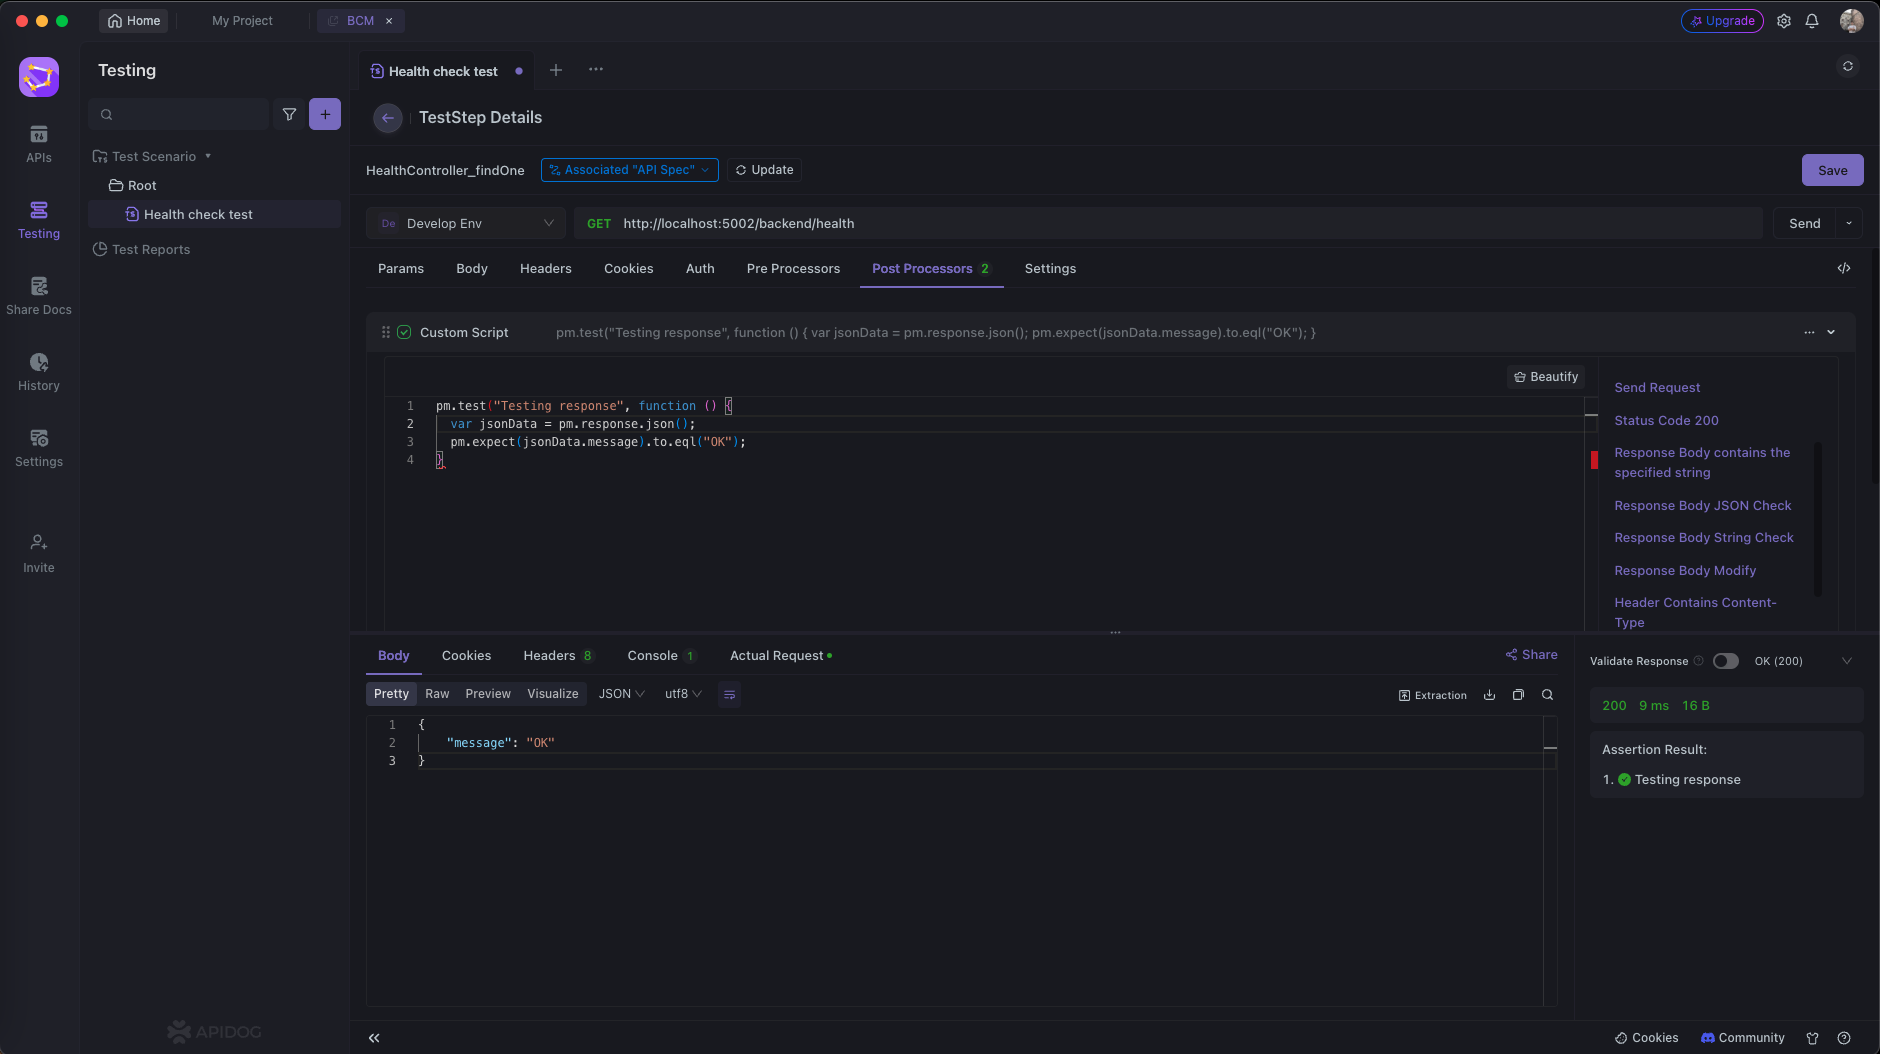The image size is (1880, 1054).
Task: Open History in sidebar
Action: [39, 372]
